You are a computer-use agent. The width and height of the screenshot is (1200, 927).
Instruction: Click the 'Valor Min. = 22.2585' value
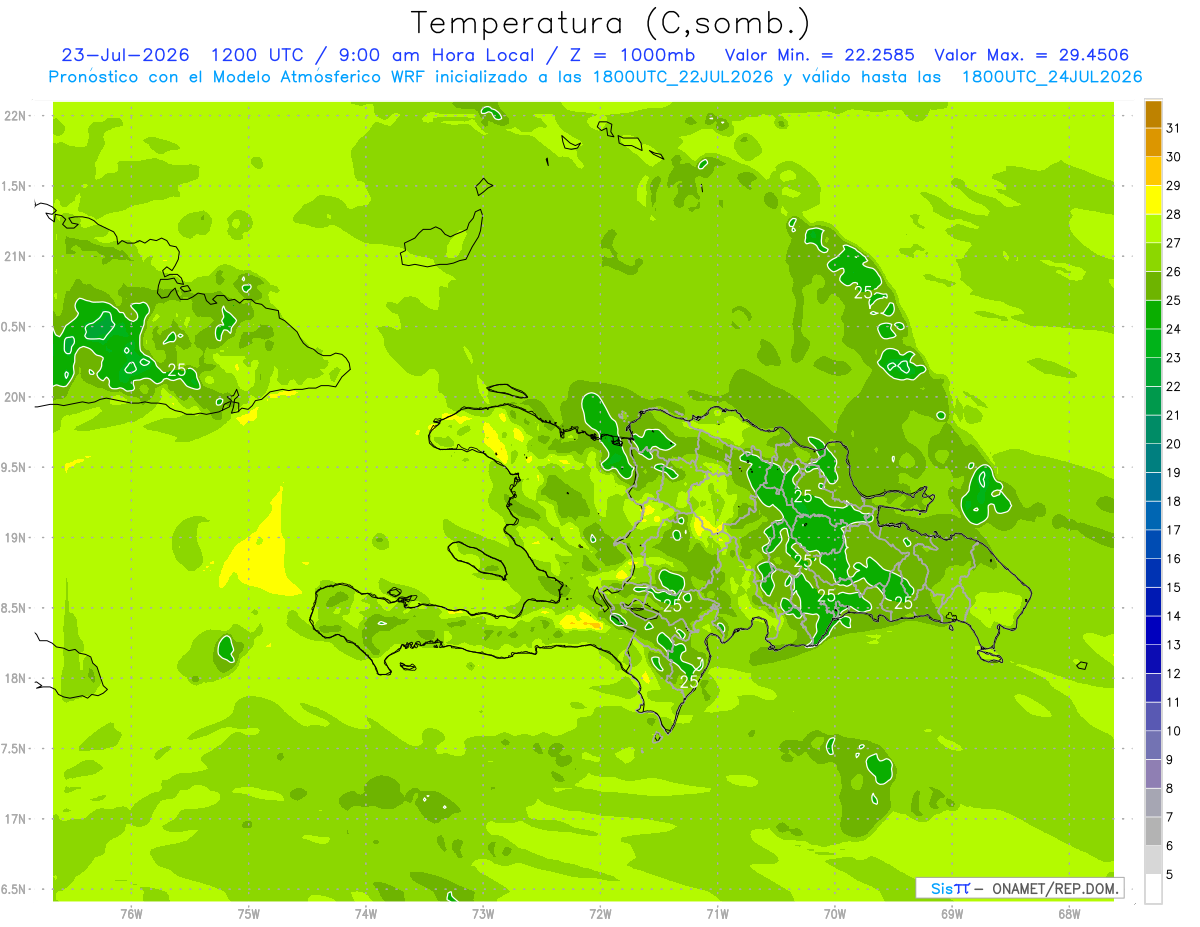[x=821, y=55]
